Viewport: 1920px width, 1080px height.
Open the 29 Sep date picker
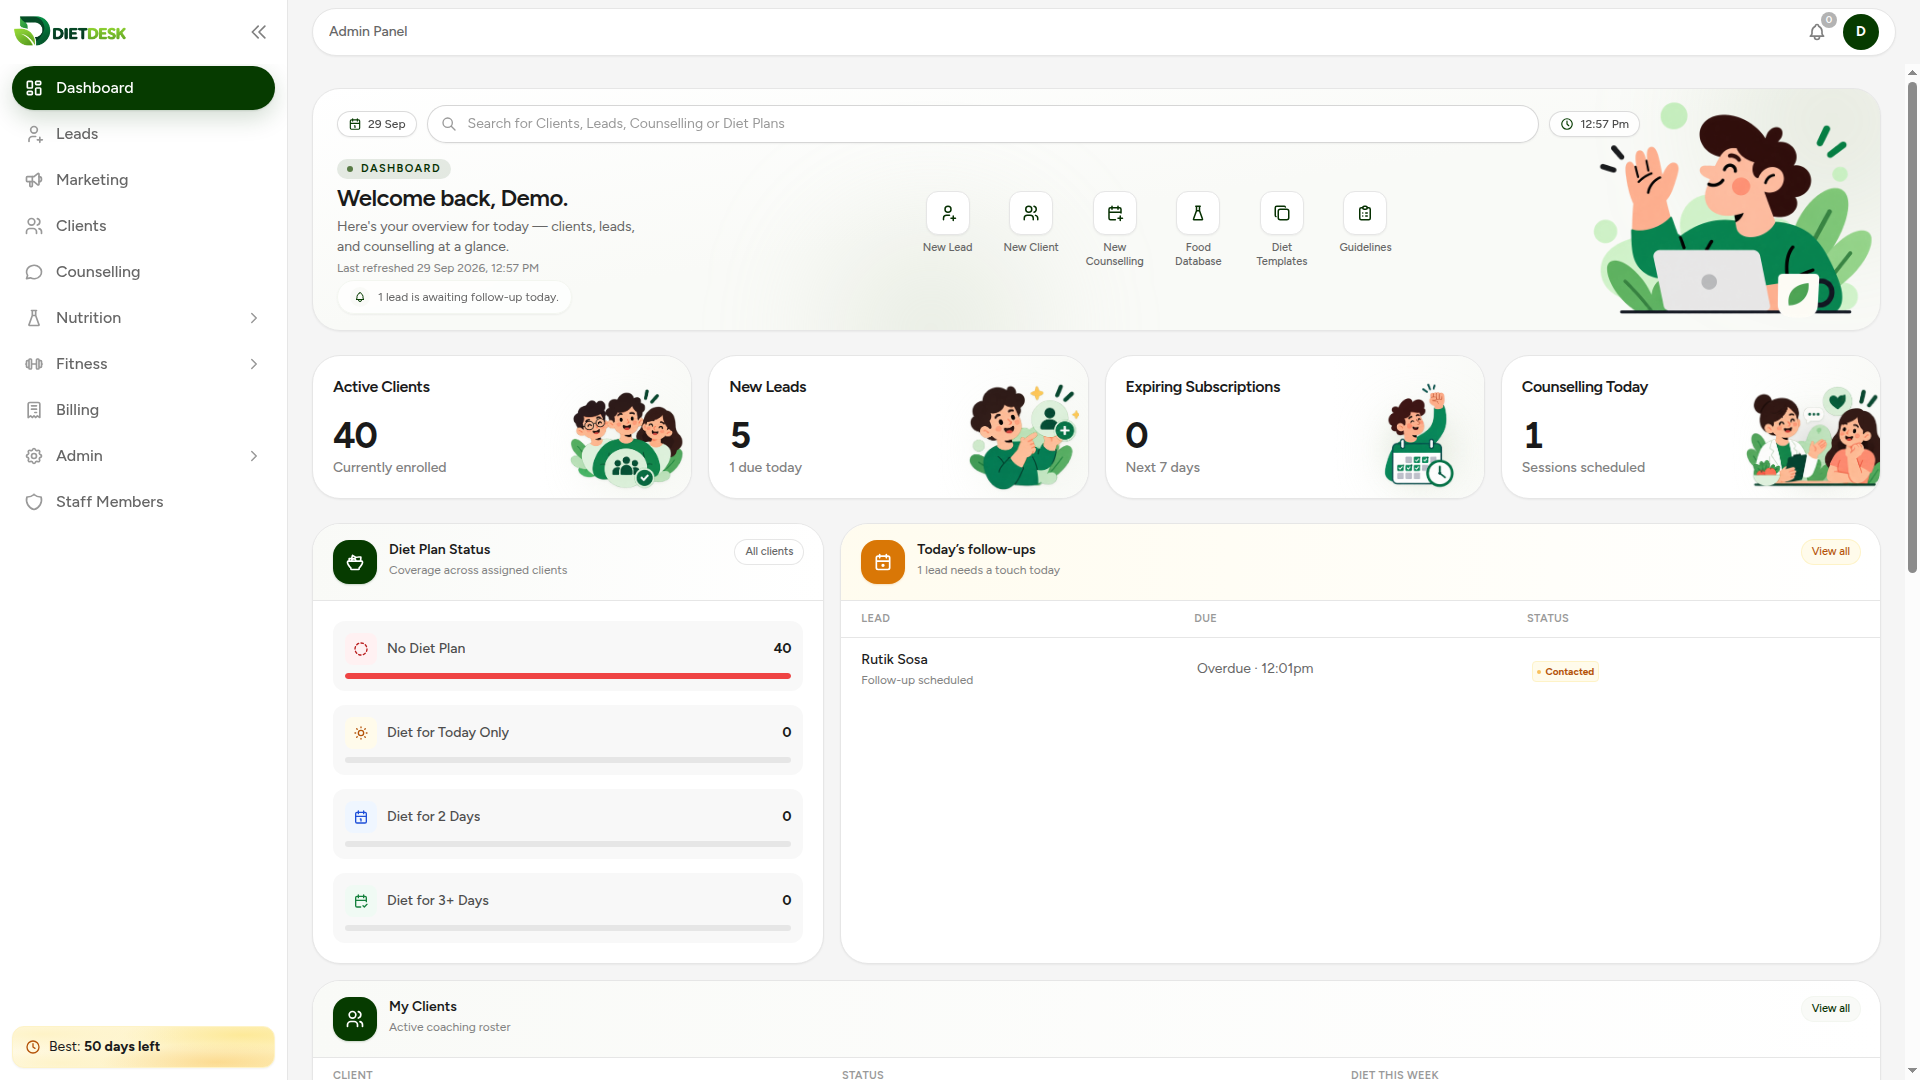[377, 124]
